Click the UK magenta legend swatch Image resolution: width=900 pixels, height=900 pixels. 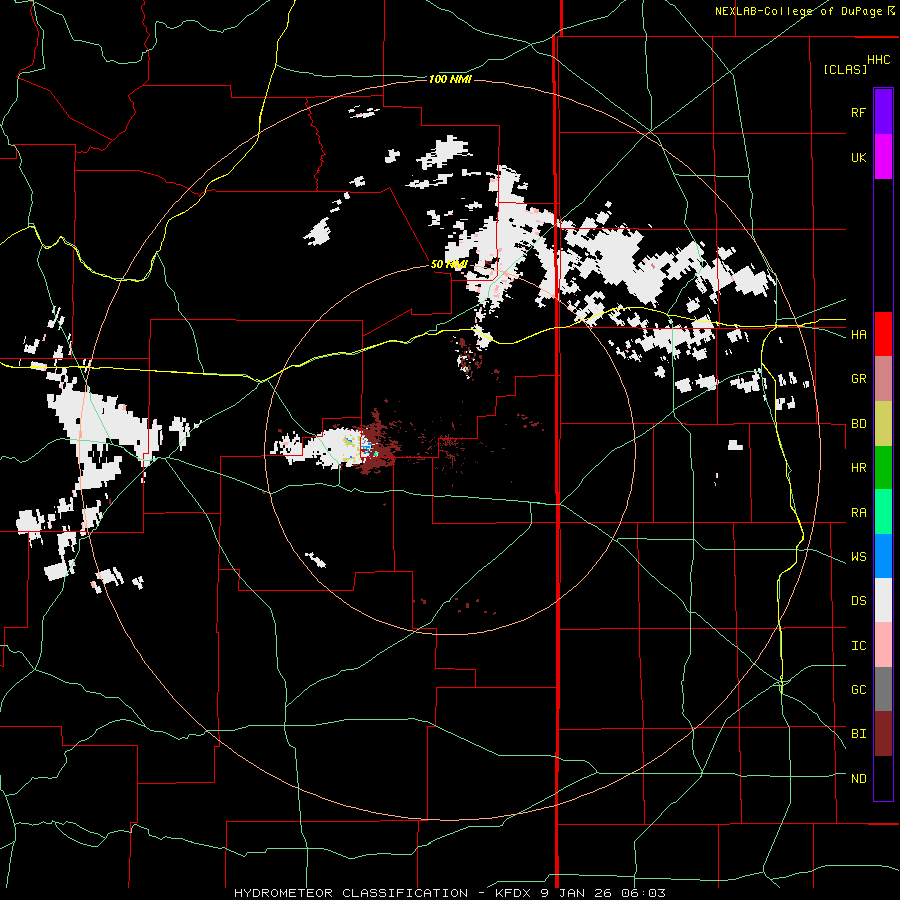click(x=883, y=157)
